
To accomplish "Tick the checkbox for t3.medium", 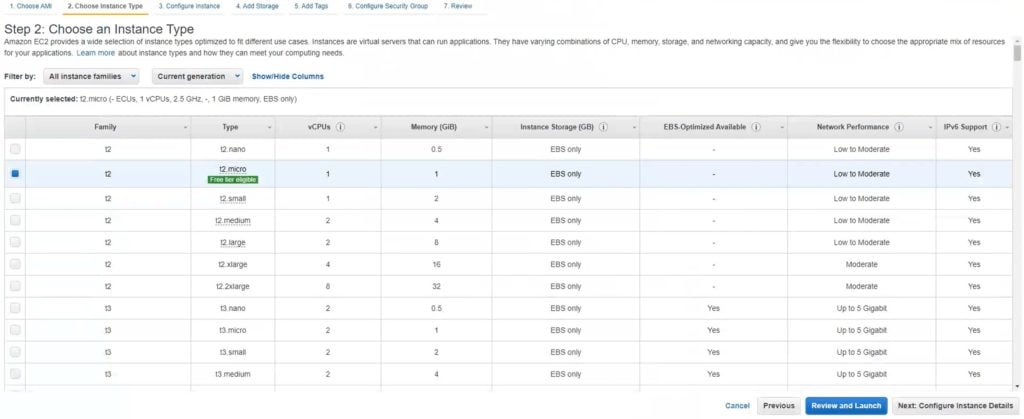I will click(x=15, y=374).
